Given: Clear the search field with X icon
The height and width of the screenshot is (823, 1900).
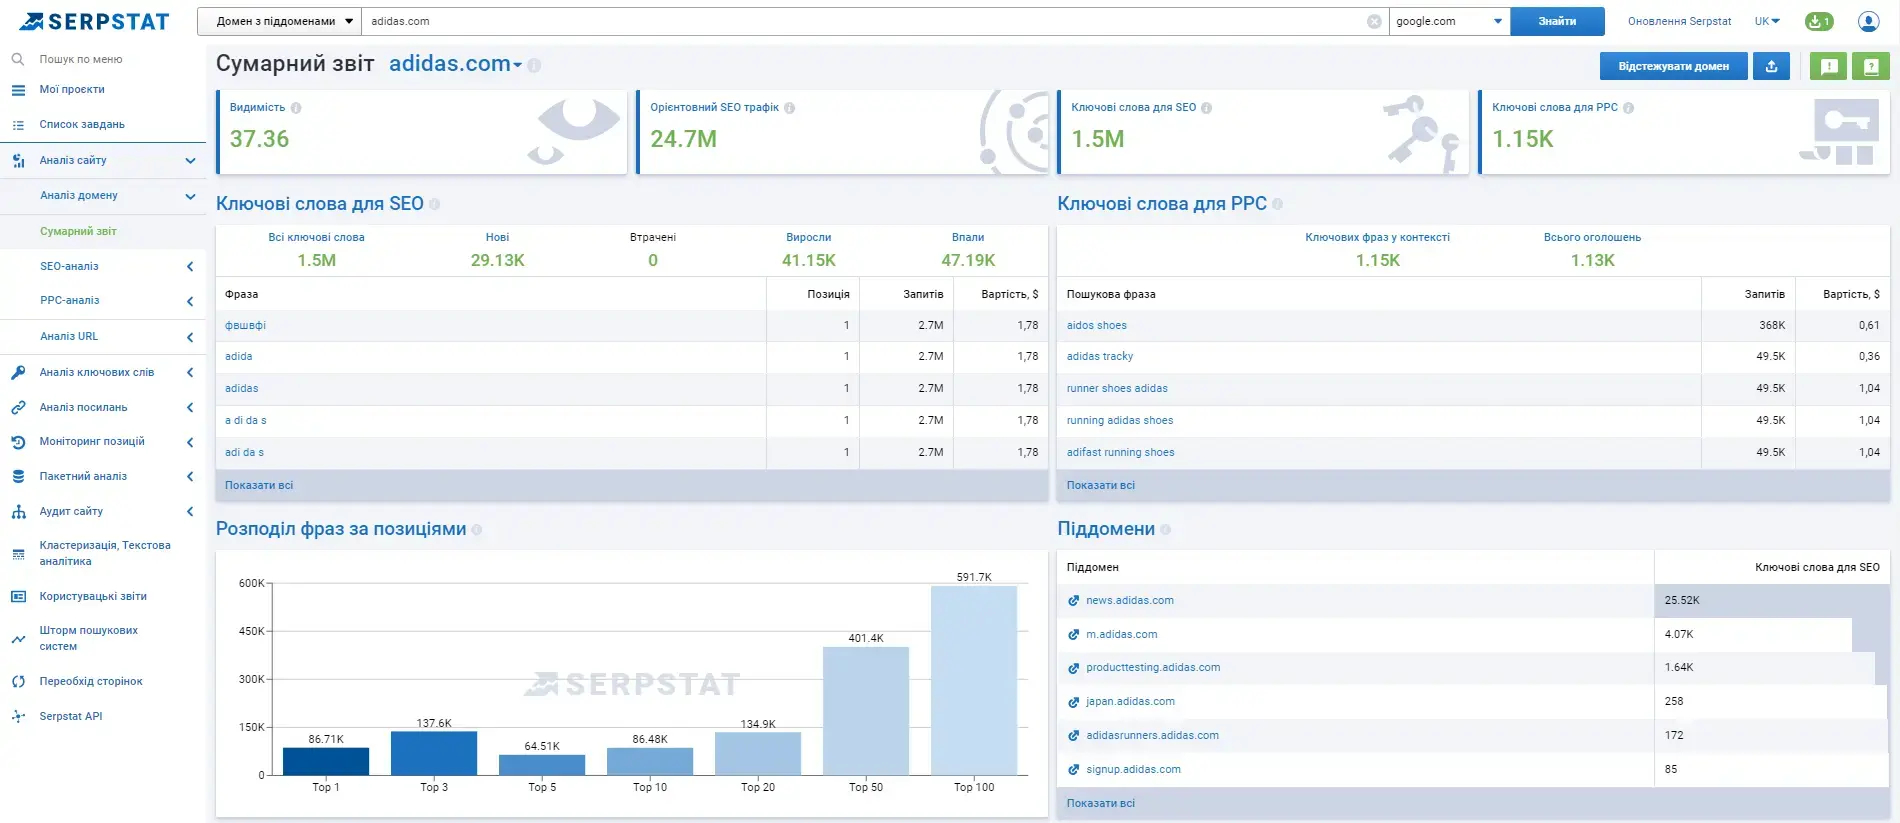Looking at the screenshot, I should (1374, 21).
